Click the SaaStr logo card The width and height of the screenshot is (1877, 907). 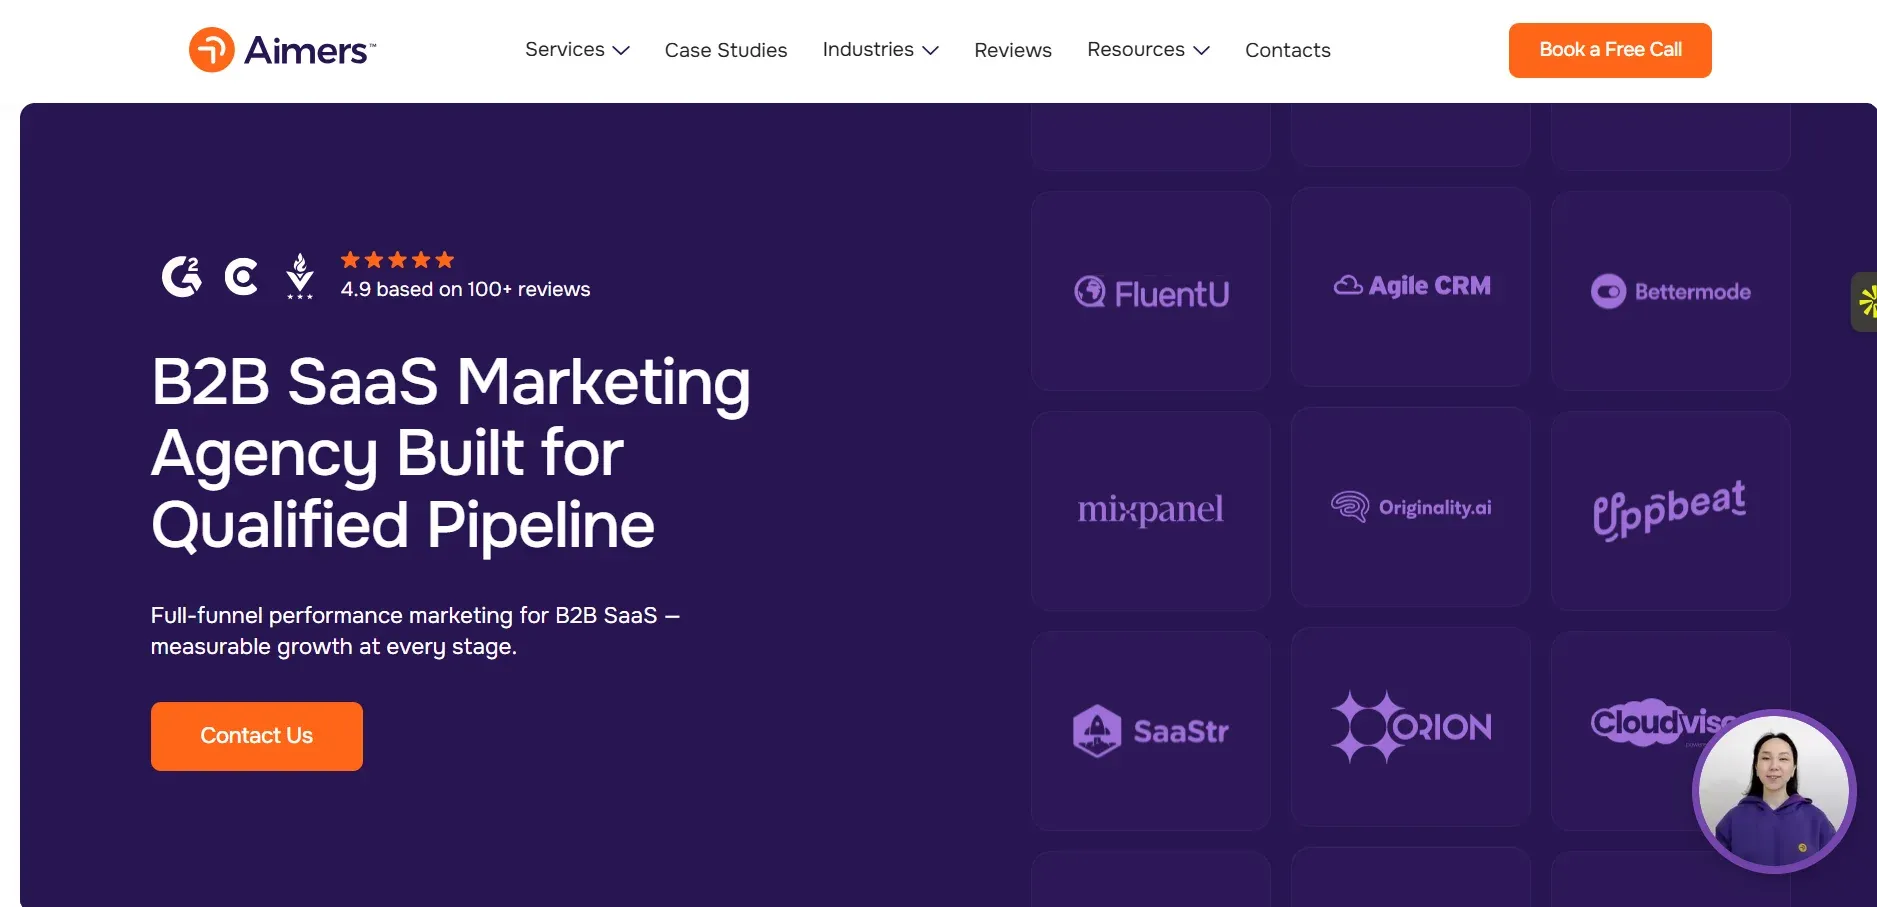pos(1151,731)
